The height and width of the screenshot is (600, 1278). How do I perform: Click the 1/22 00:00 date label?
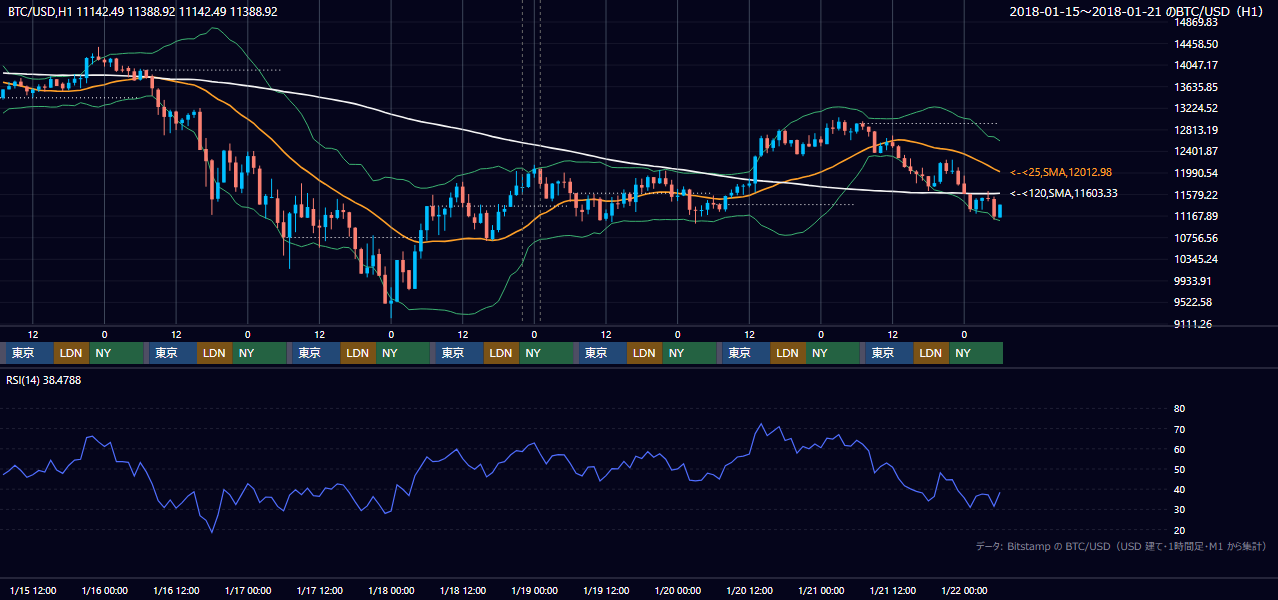pyautogui.click(x=965, y=589)
